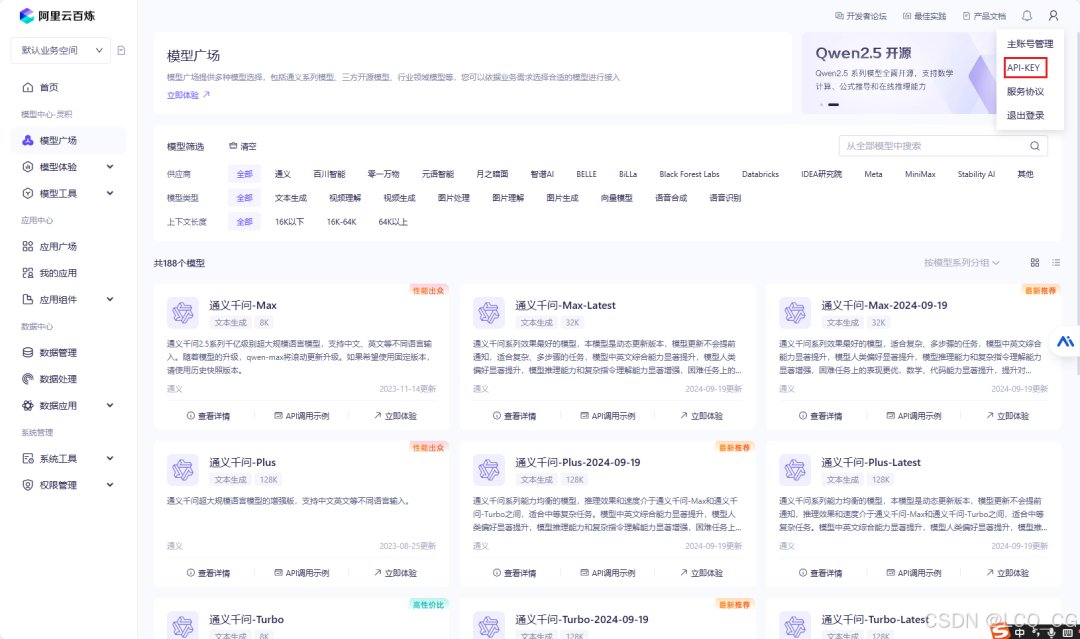This screenshot has width=1080, height=639.
Task: Expand the 模型工具 sidebar group
Action: tap(110, 193)
